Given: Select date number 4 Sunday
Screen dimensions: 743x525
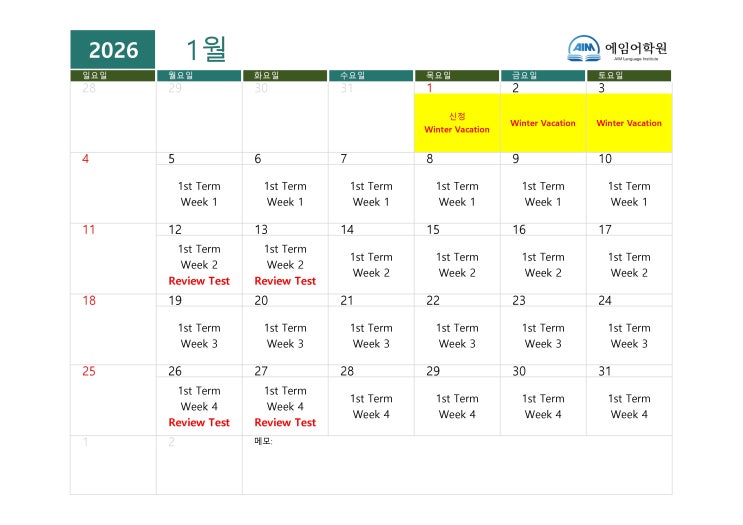Looking at the screenshot, I should (x=85, y=159).
